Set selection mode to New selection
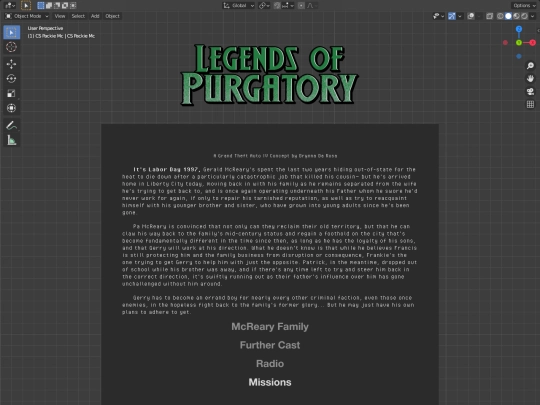The width and height of the screenshot is (540, 405). tap(41, 6)
